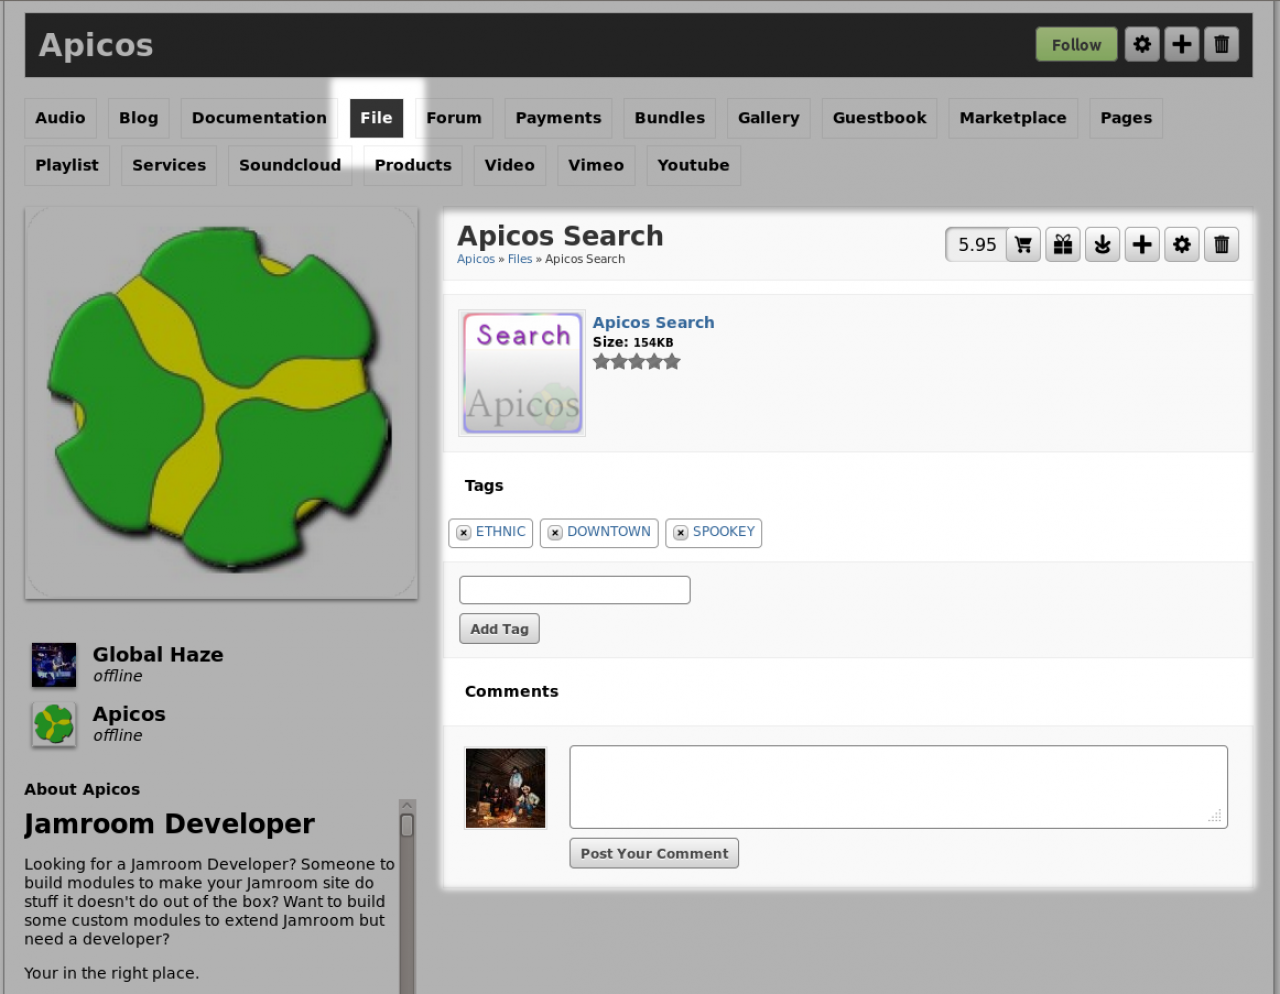The height and width of the screenshot is (994, 1280).
Task: Click the new tag text field
Action: click(x=574, y=590)
